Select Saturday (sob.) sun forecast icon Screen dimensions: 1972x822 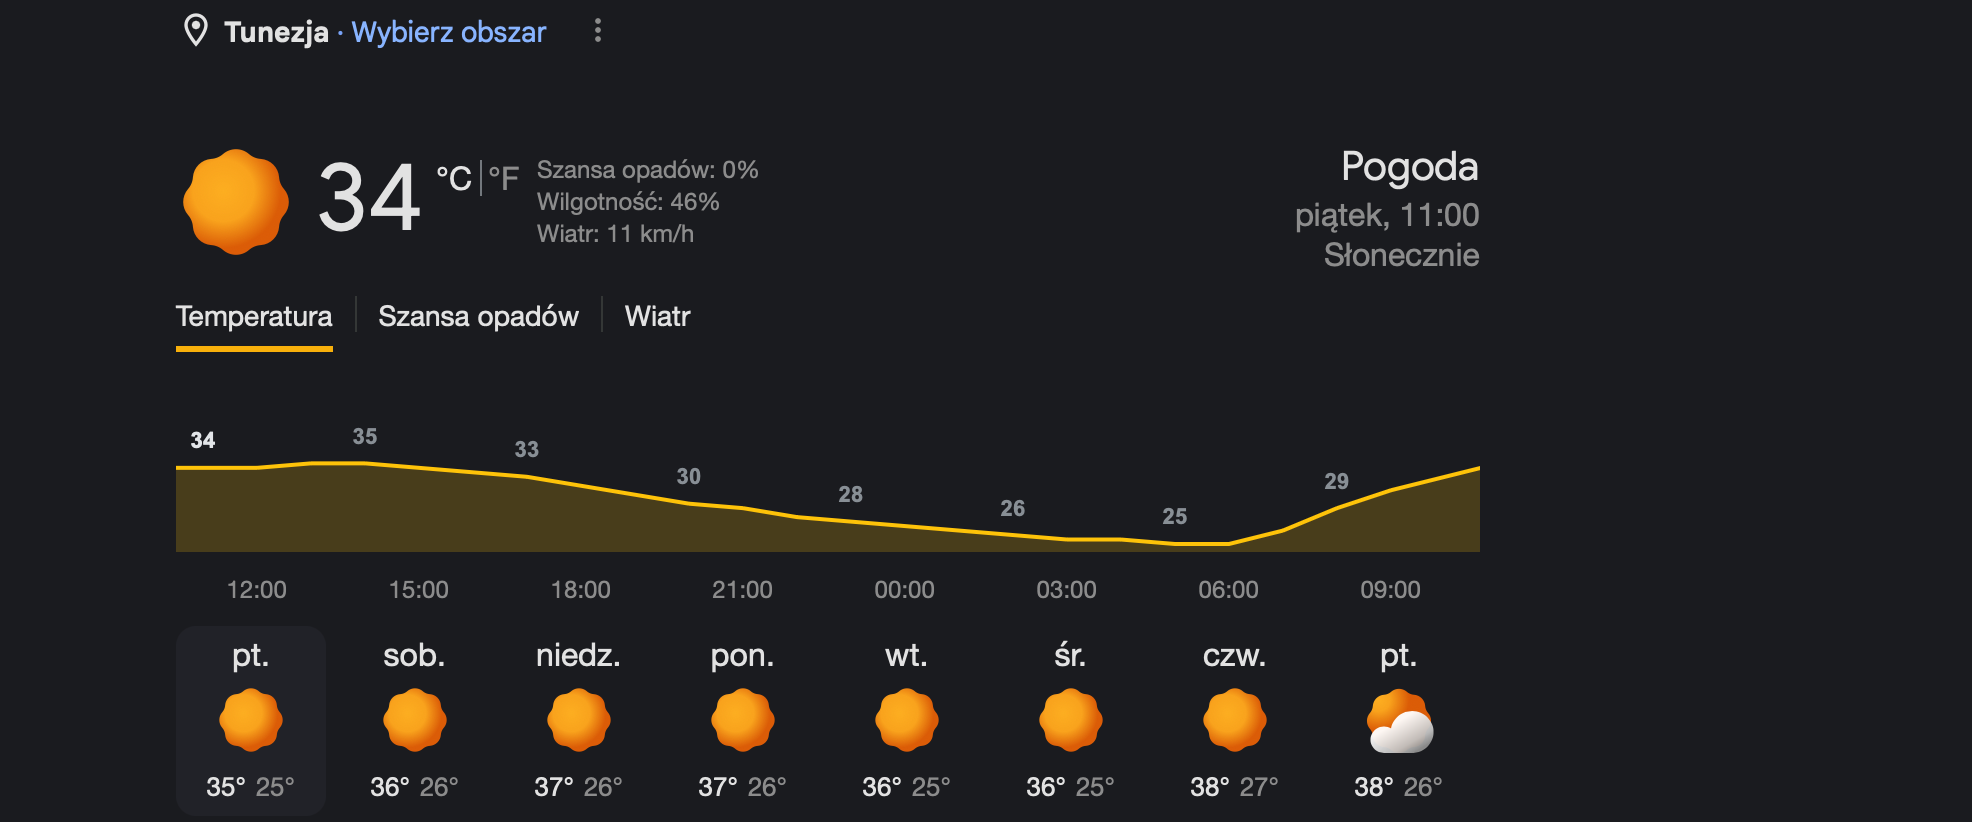pos(415,720)
